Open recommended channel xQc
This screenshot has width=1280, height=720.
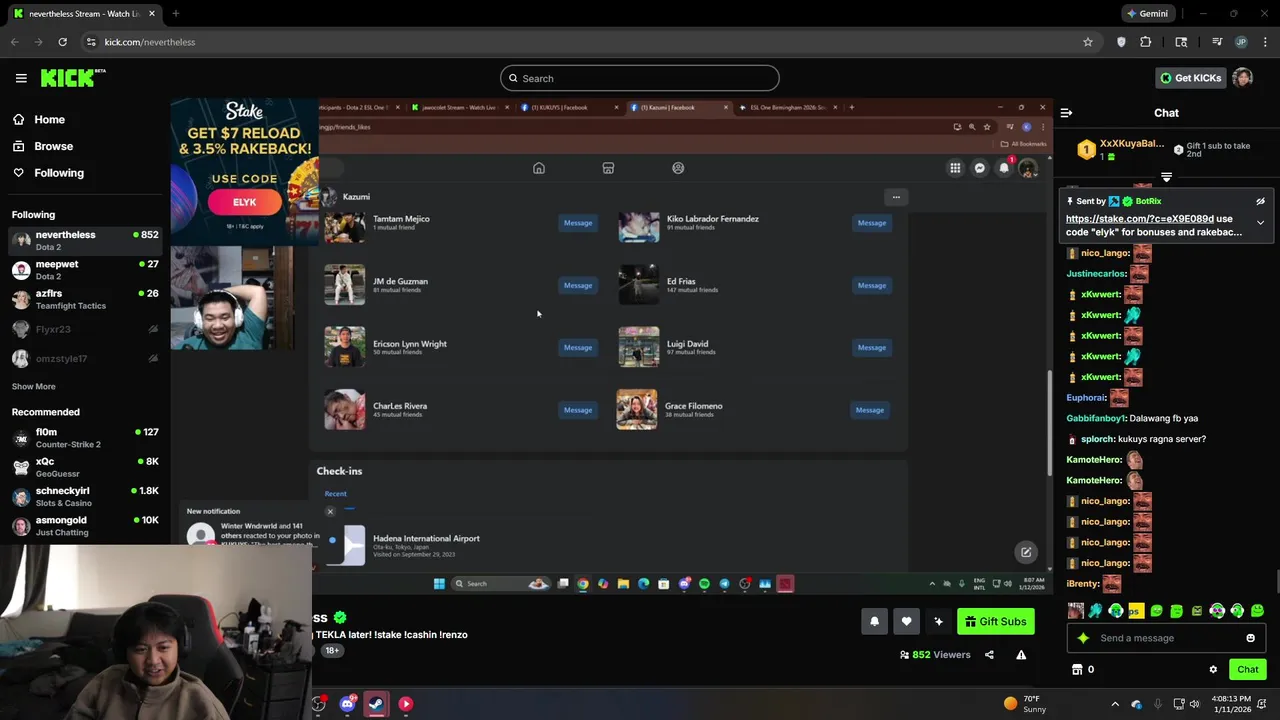click(x=85, y=467)
